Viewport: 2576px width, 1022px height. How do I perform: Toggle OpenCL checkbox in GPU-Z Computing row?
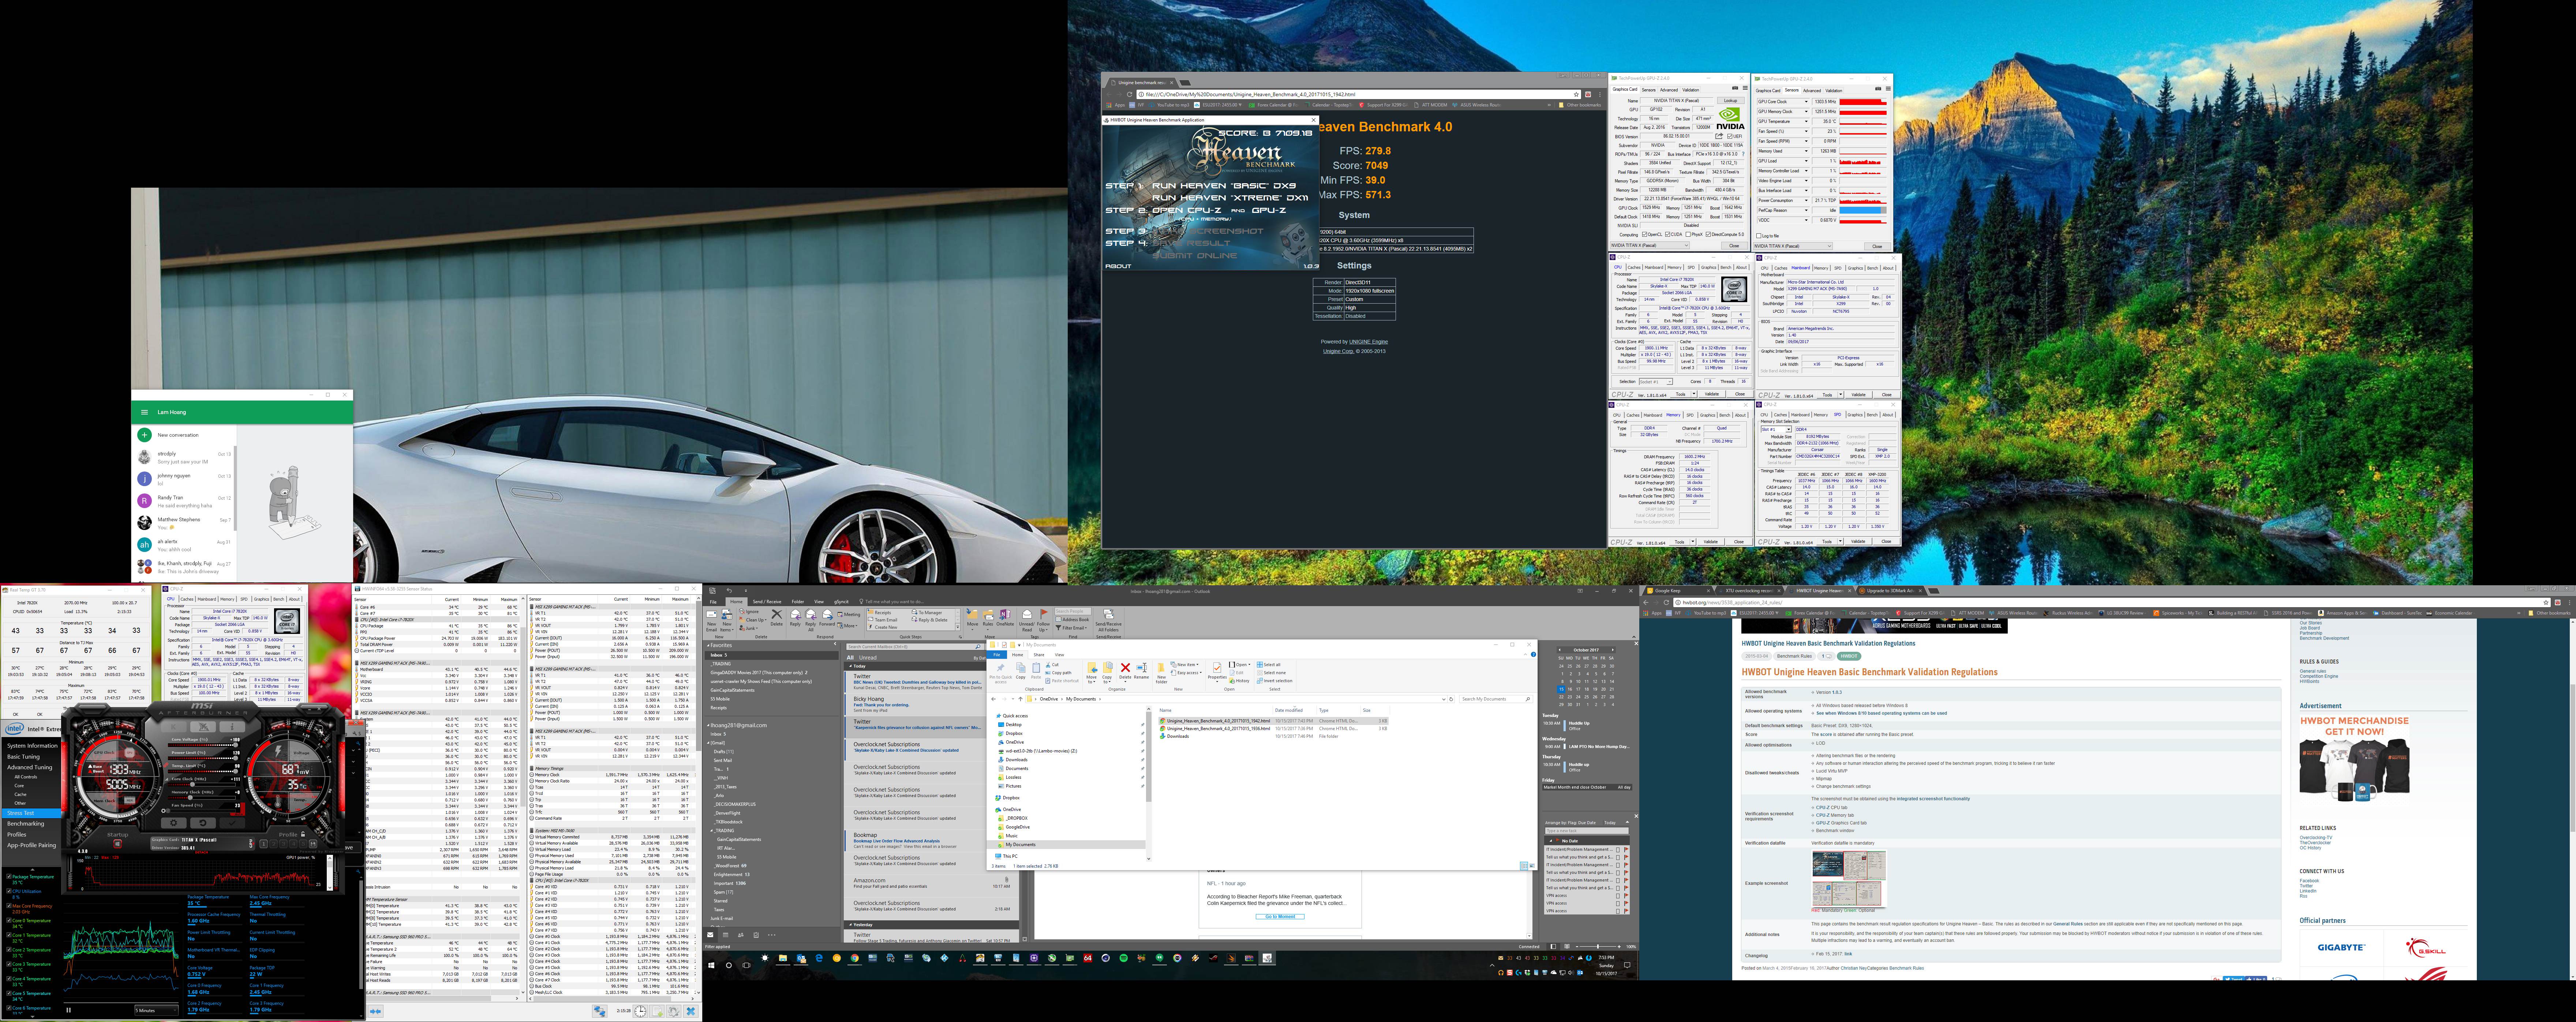(1645, 234)
